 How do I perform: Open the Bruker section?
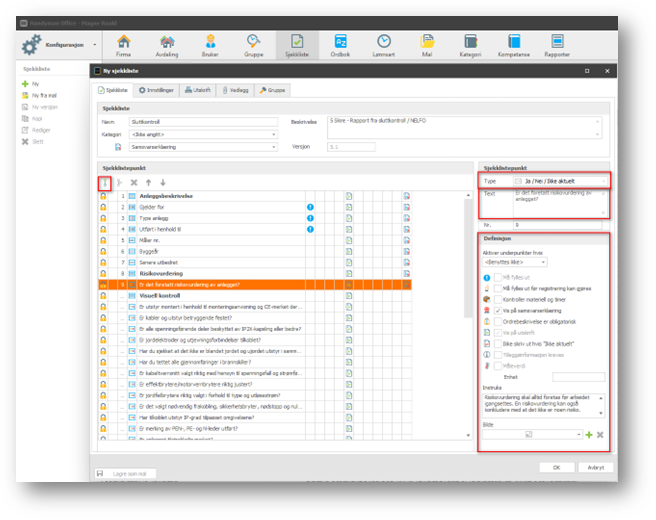click(x=210, y=46)
